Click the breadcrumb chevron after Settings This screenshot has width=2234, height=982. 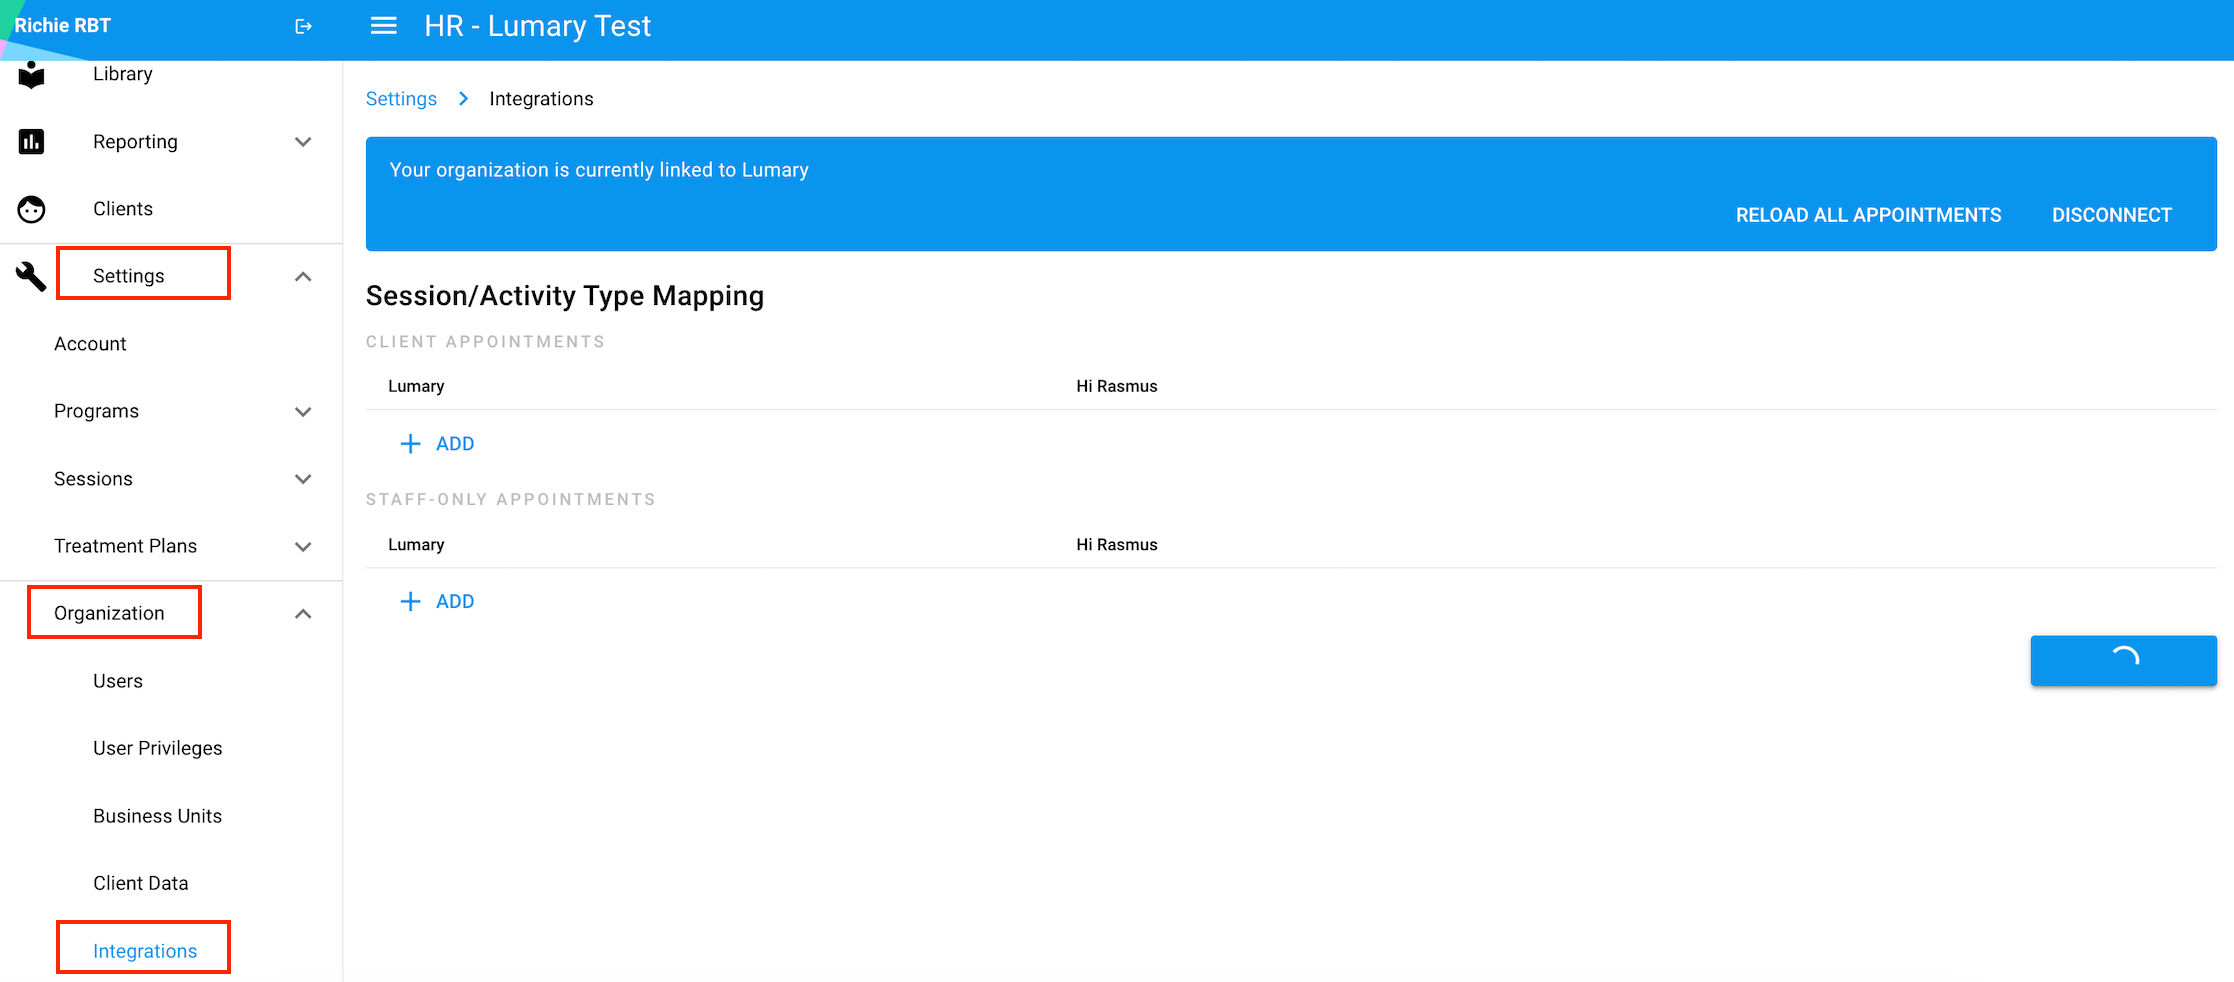(x=463, y=98)
